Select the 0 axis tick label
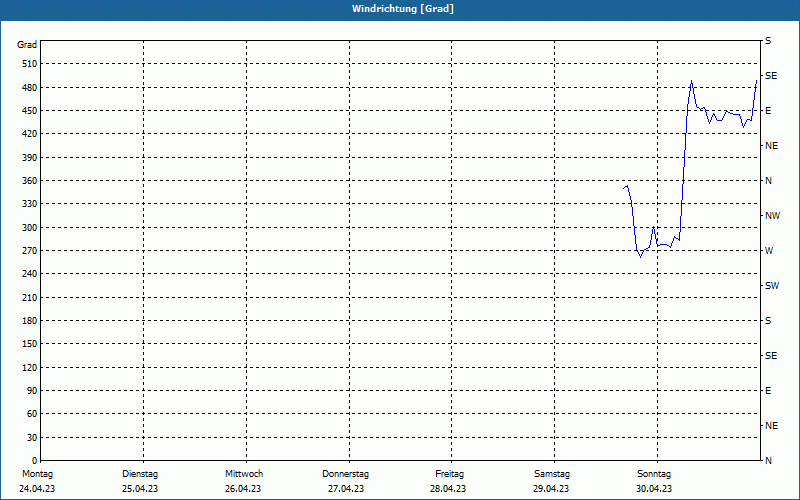800x500 pixels. (x=35, y=460)
